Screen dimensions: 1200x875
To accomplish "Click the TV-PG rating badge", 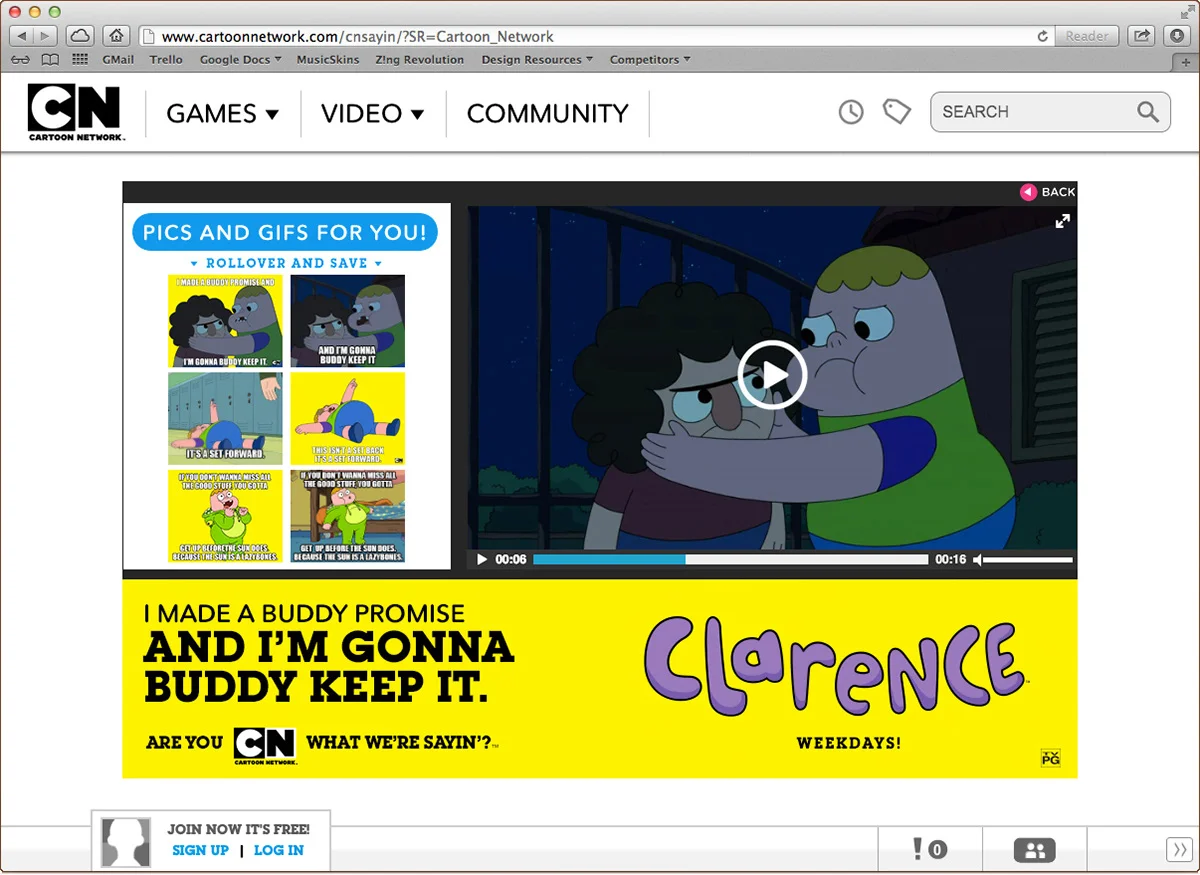I will (1050, 757).
